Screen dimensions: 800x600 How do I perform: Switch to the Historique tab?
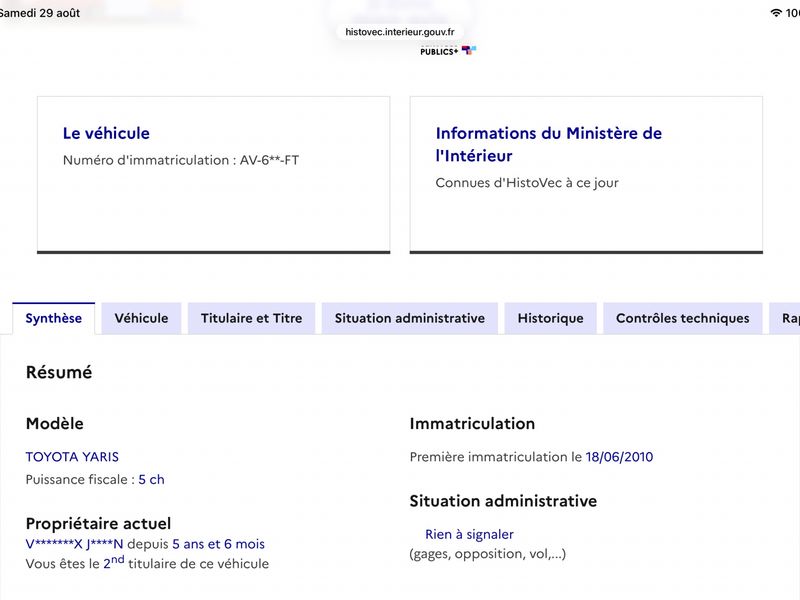[x=551, y=318]
